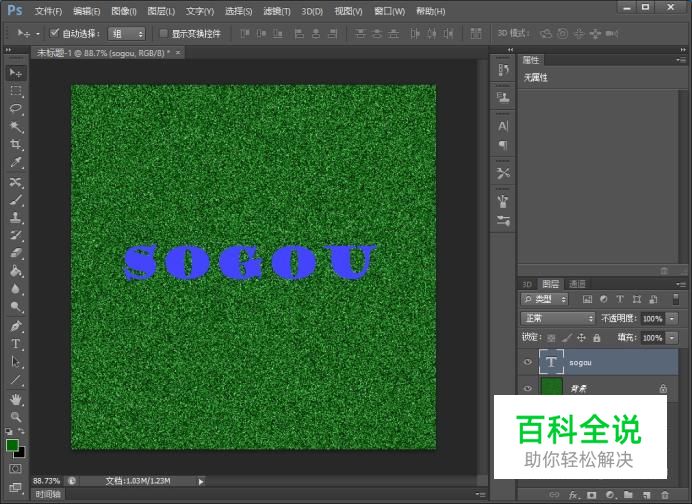Image resolution: width=692 pixels, height=504 pixels.
Task: Select the Zoom tool
Action: tap(16, 417)
